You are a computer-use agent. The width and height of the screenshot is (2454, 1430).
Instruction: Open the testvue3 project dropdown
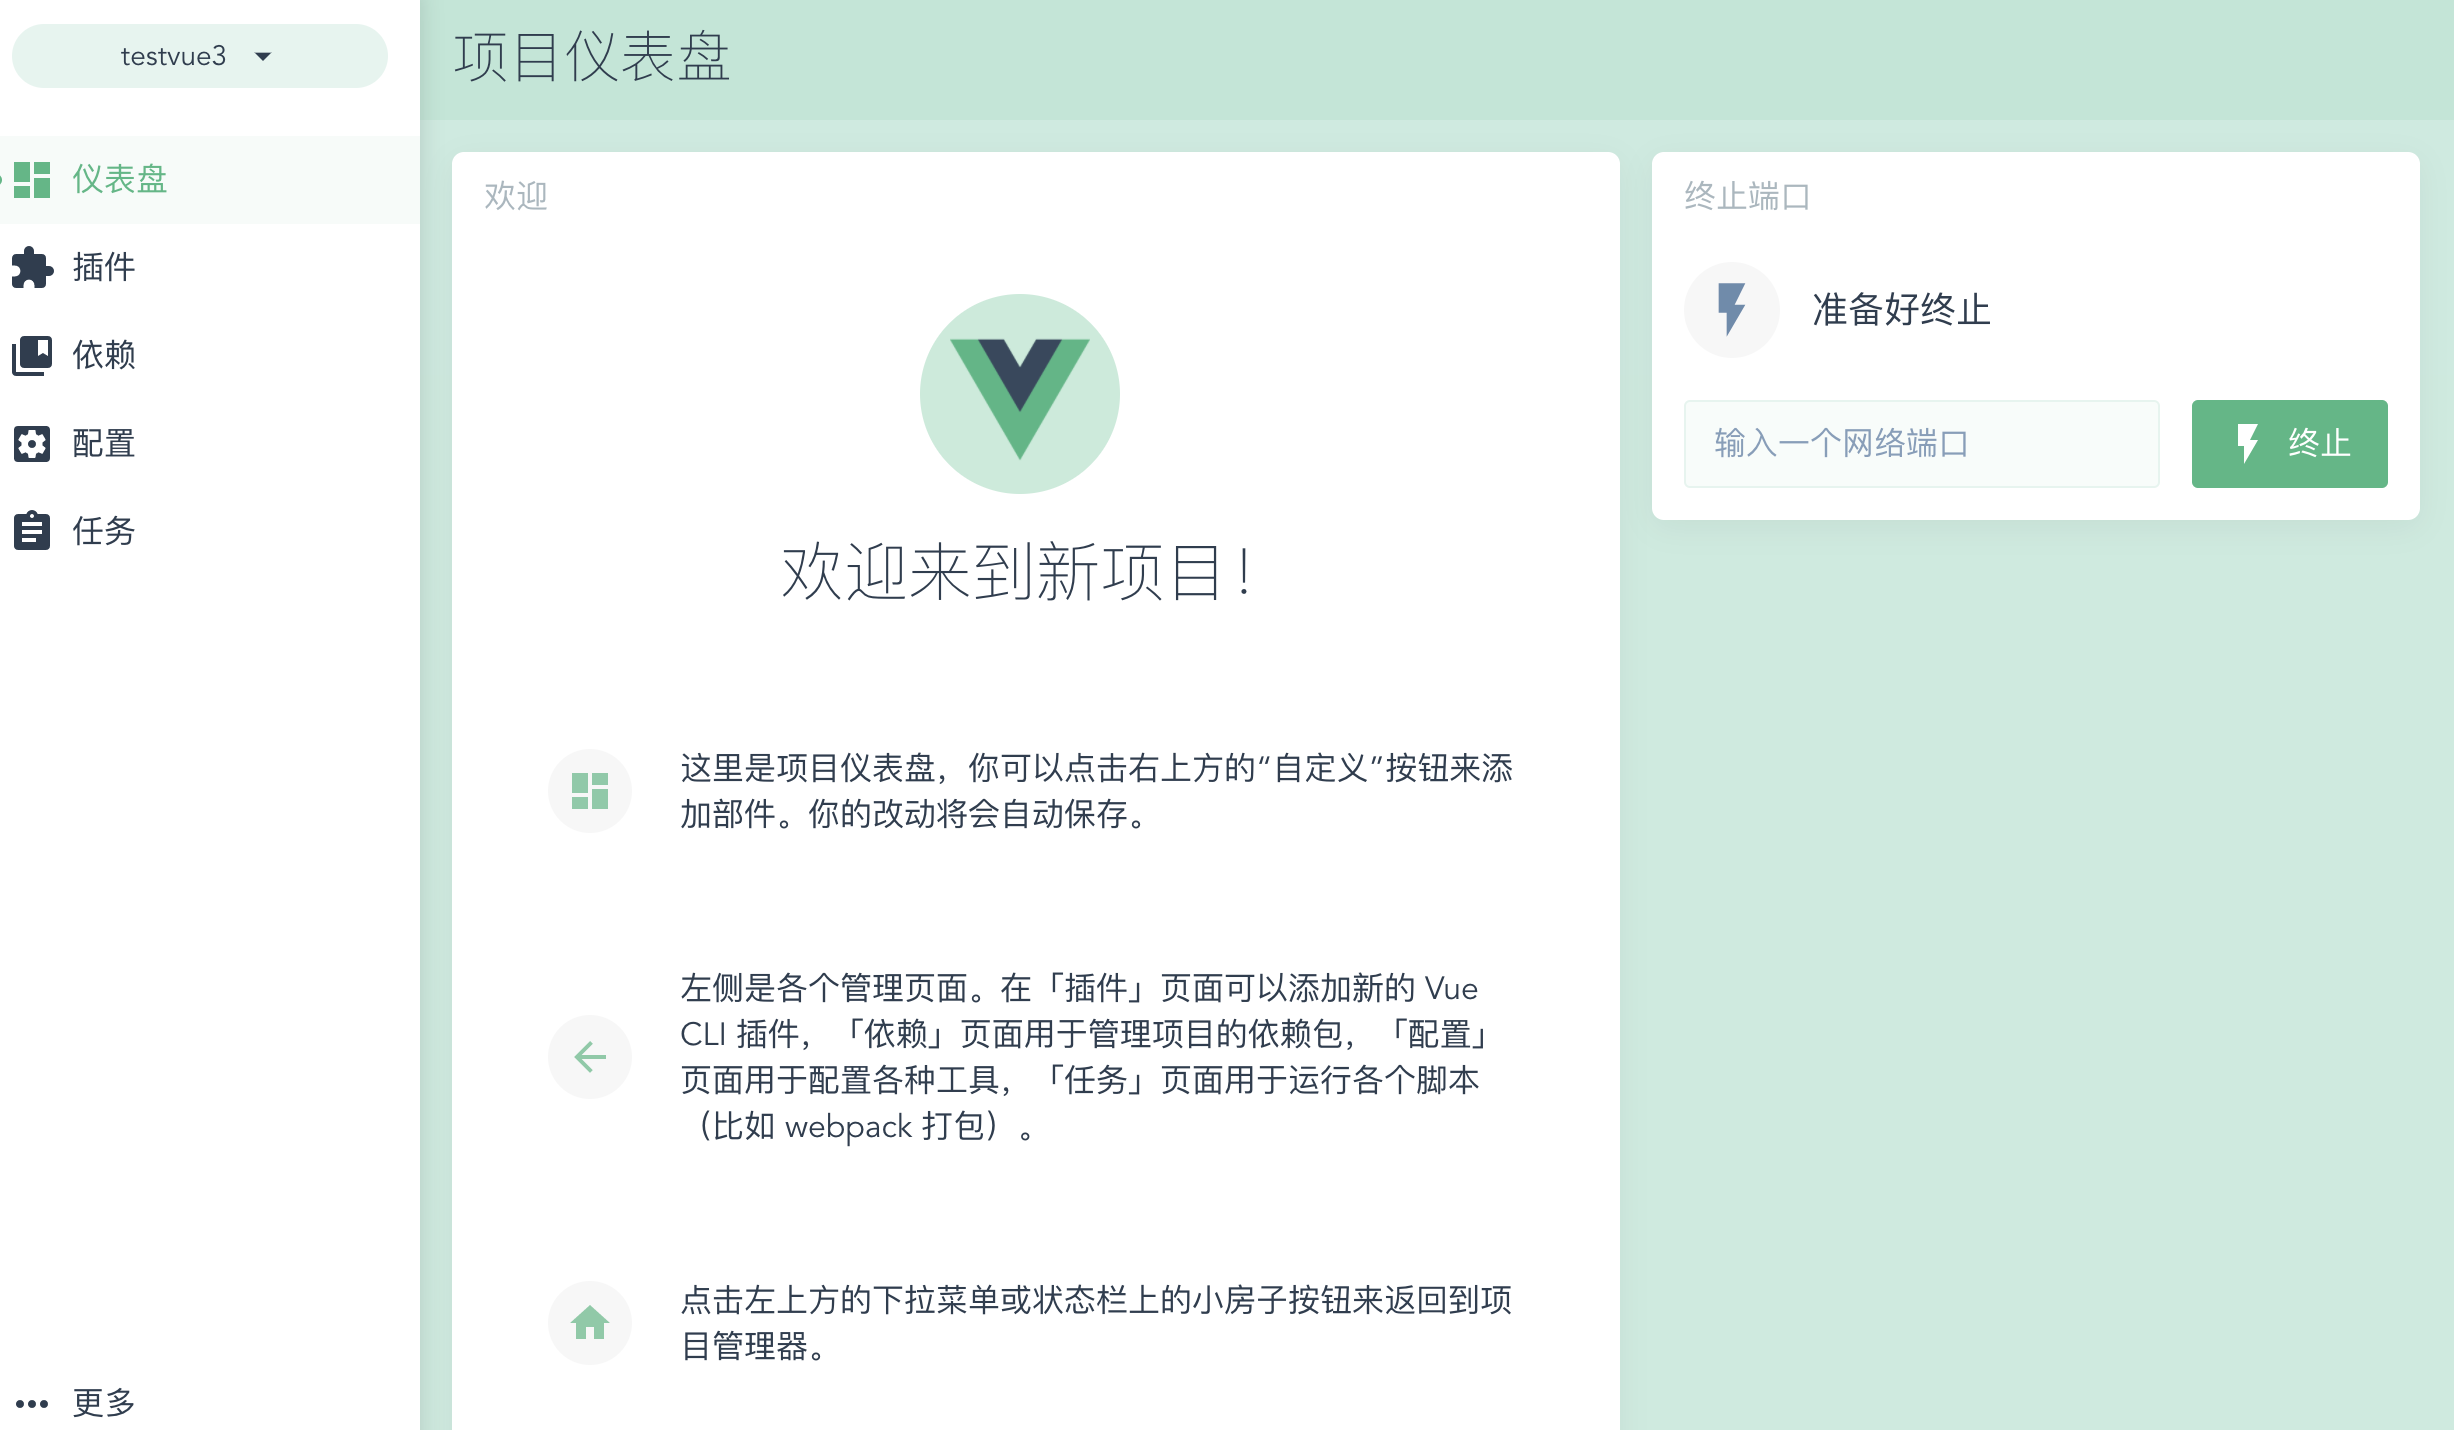(x=200, y=56)
